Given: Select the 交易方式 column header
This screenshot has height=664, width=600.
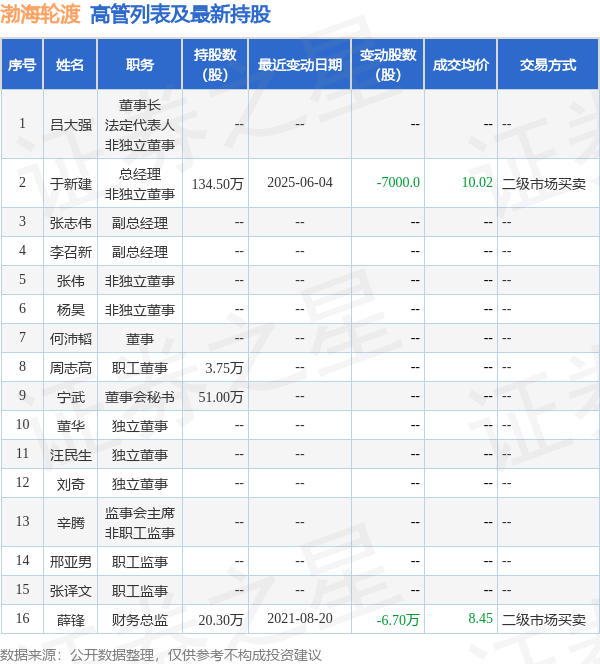Looking at the screenshot, I should click(548, 65).
